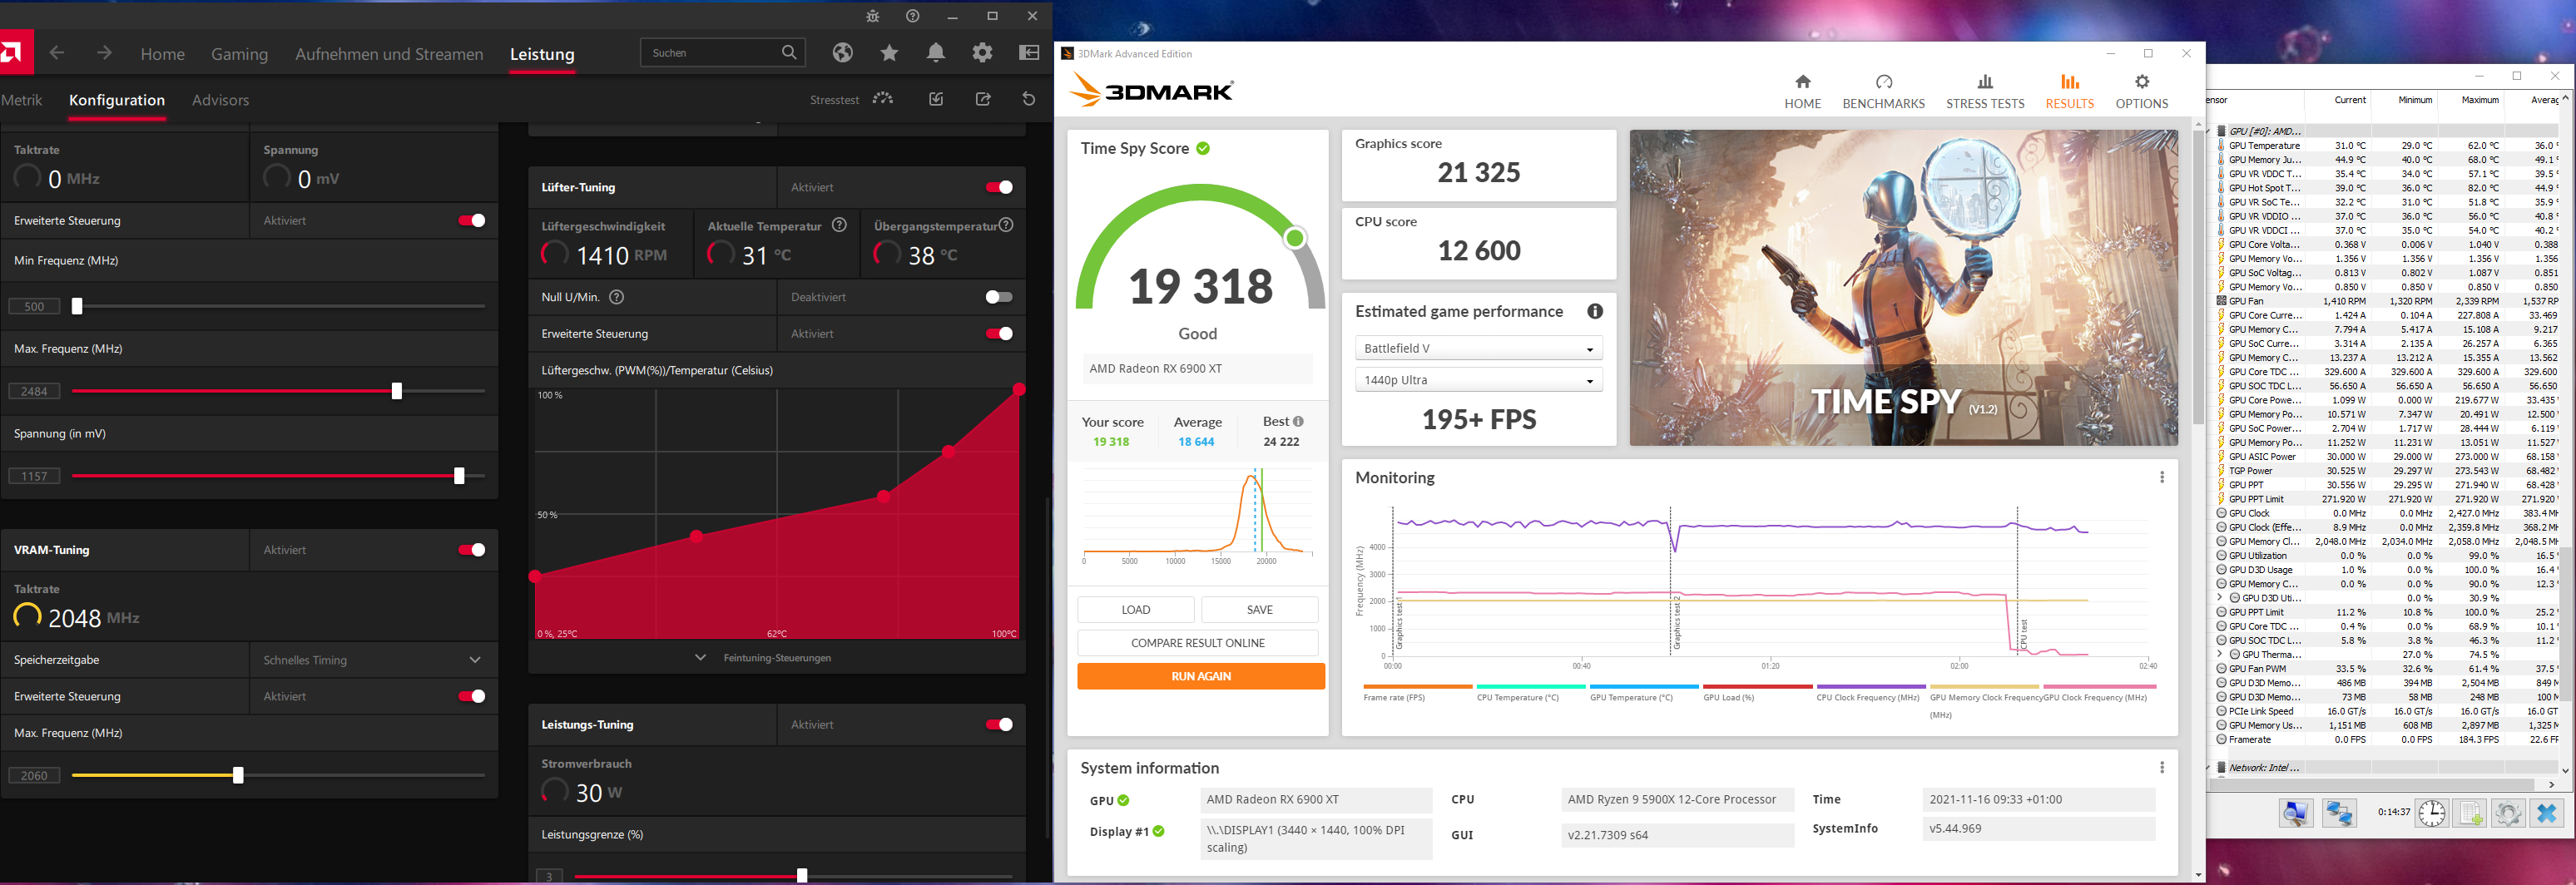Switch to the Gaming tab
This screenshot has height=885, width=2576.
pos(239,54)
